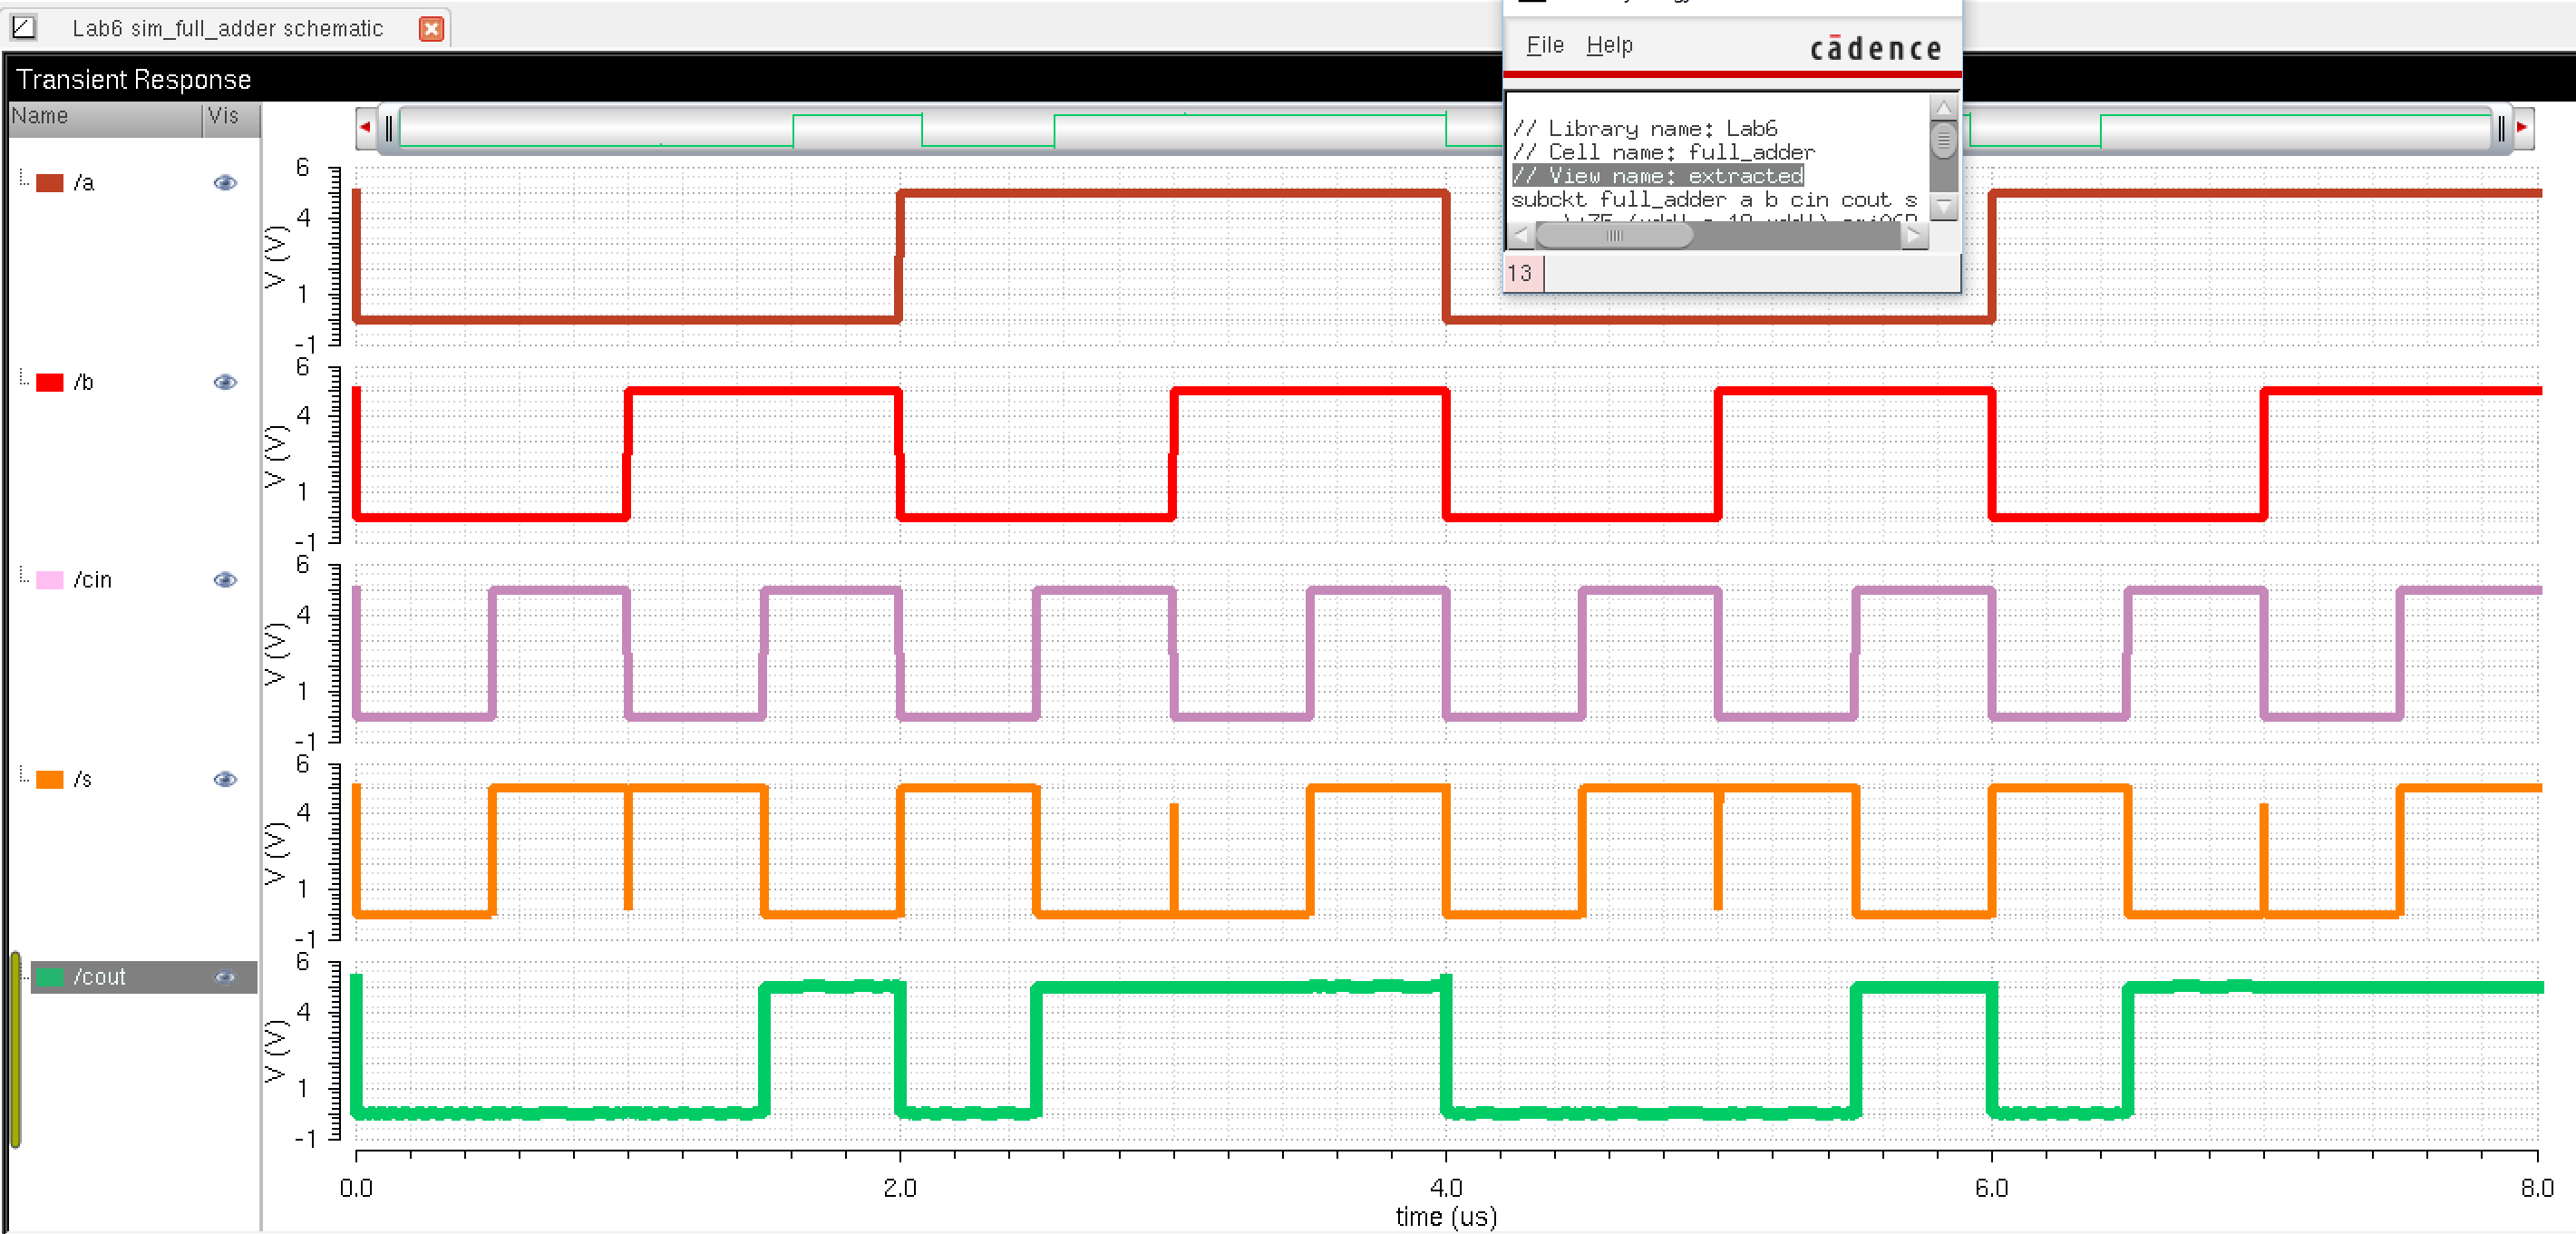Click the left red arrow of zoom strip

[x=365, y=127]
